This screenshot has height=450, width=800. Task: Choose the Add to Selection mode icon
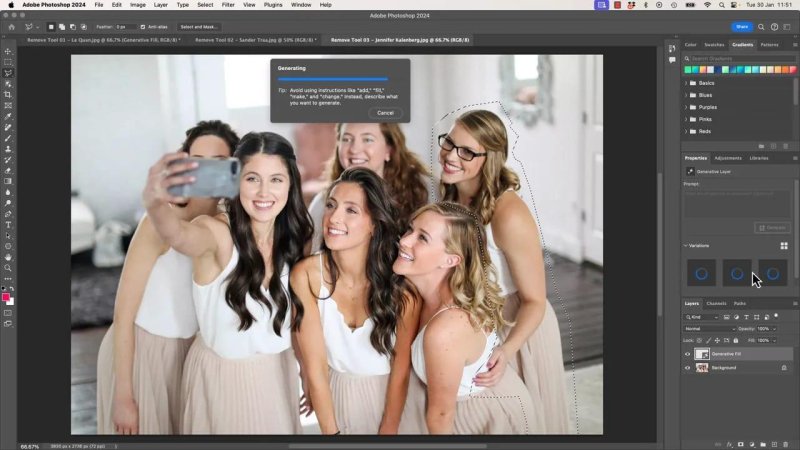point(62,27)
